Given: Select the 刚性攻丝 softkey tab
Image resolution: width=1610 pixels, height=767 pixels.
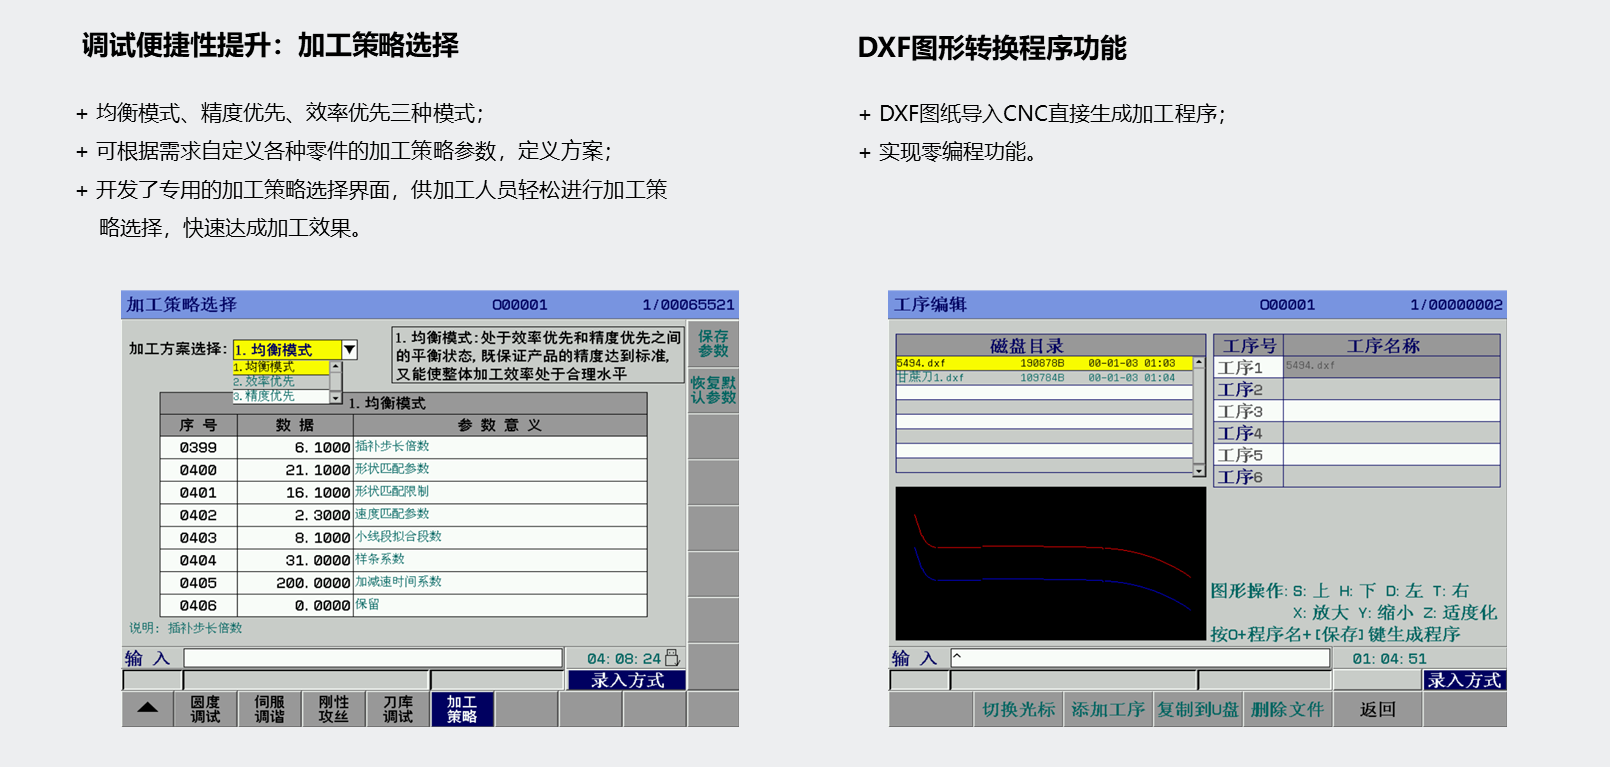Looking at the screenshot, I should (x=333, y=709).
